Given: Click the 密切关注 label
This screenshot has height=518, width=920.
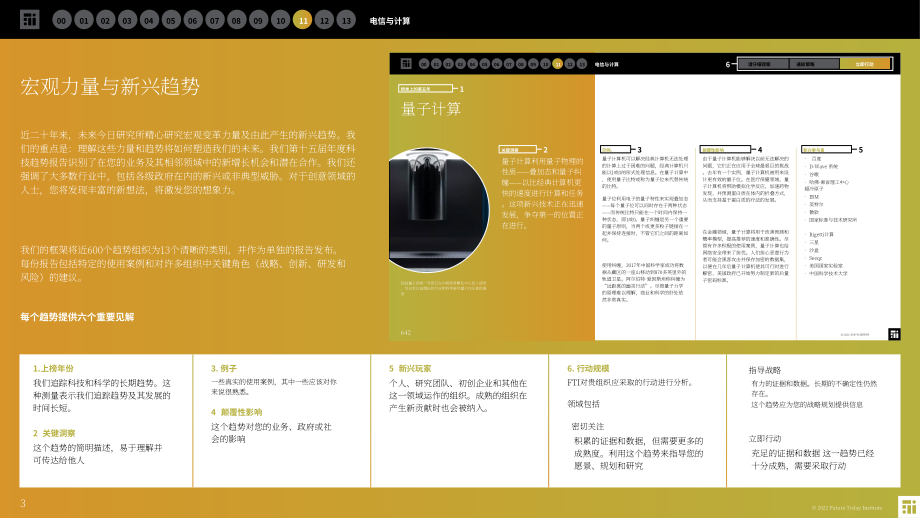Looking at the screenshot, I should pos(587,426).
